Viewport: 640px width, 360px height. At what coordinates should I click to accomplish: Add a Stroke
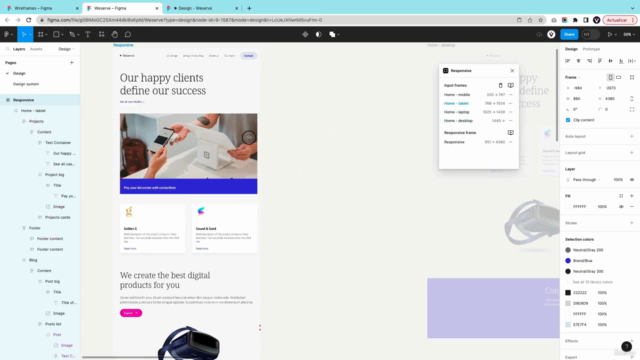click(x=631, y=223)
